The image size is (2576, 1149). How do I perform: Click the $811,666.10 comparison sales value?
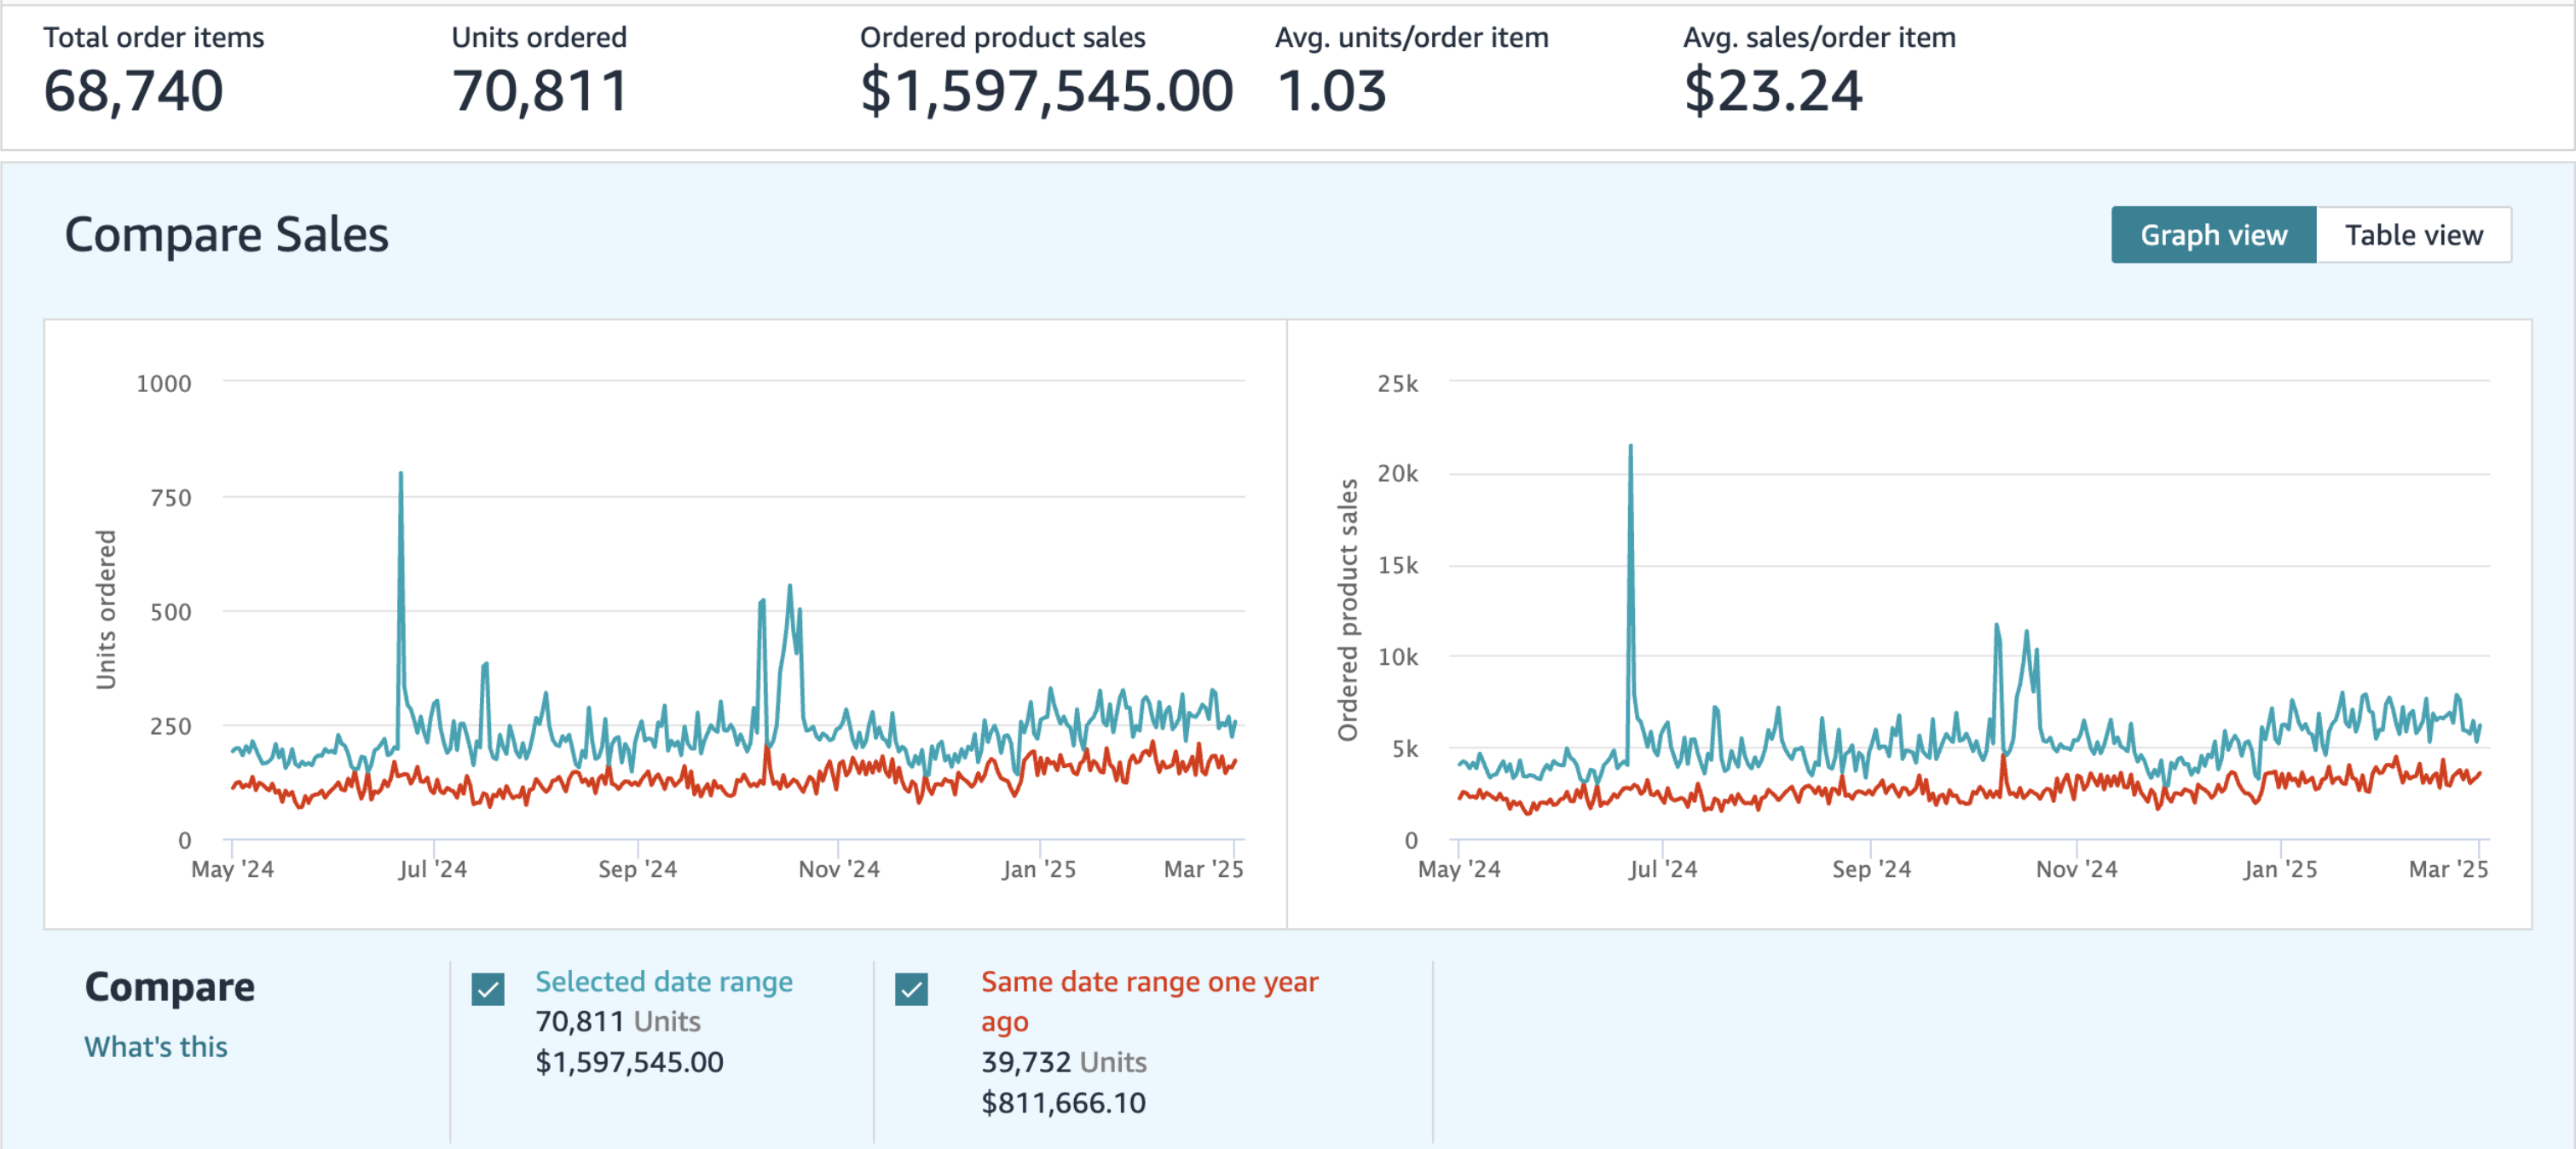[x=1063, y=1102]
